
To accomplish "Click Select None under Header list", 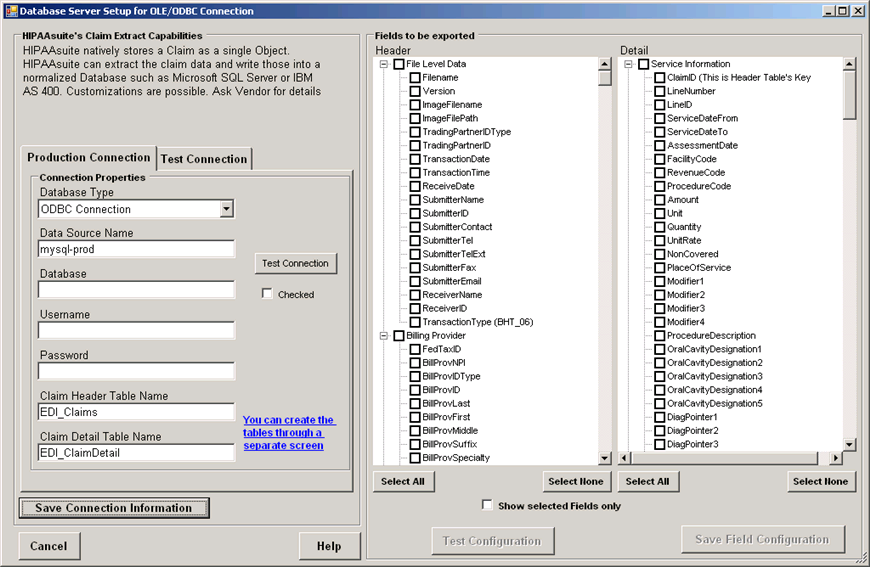I will coord(576,482).
